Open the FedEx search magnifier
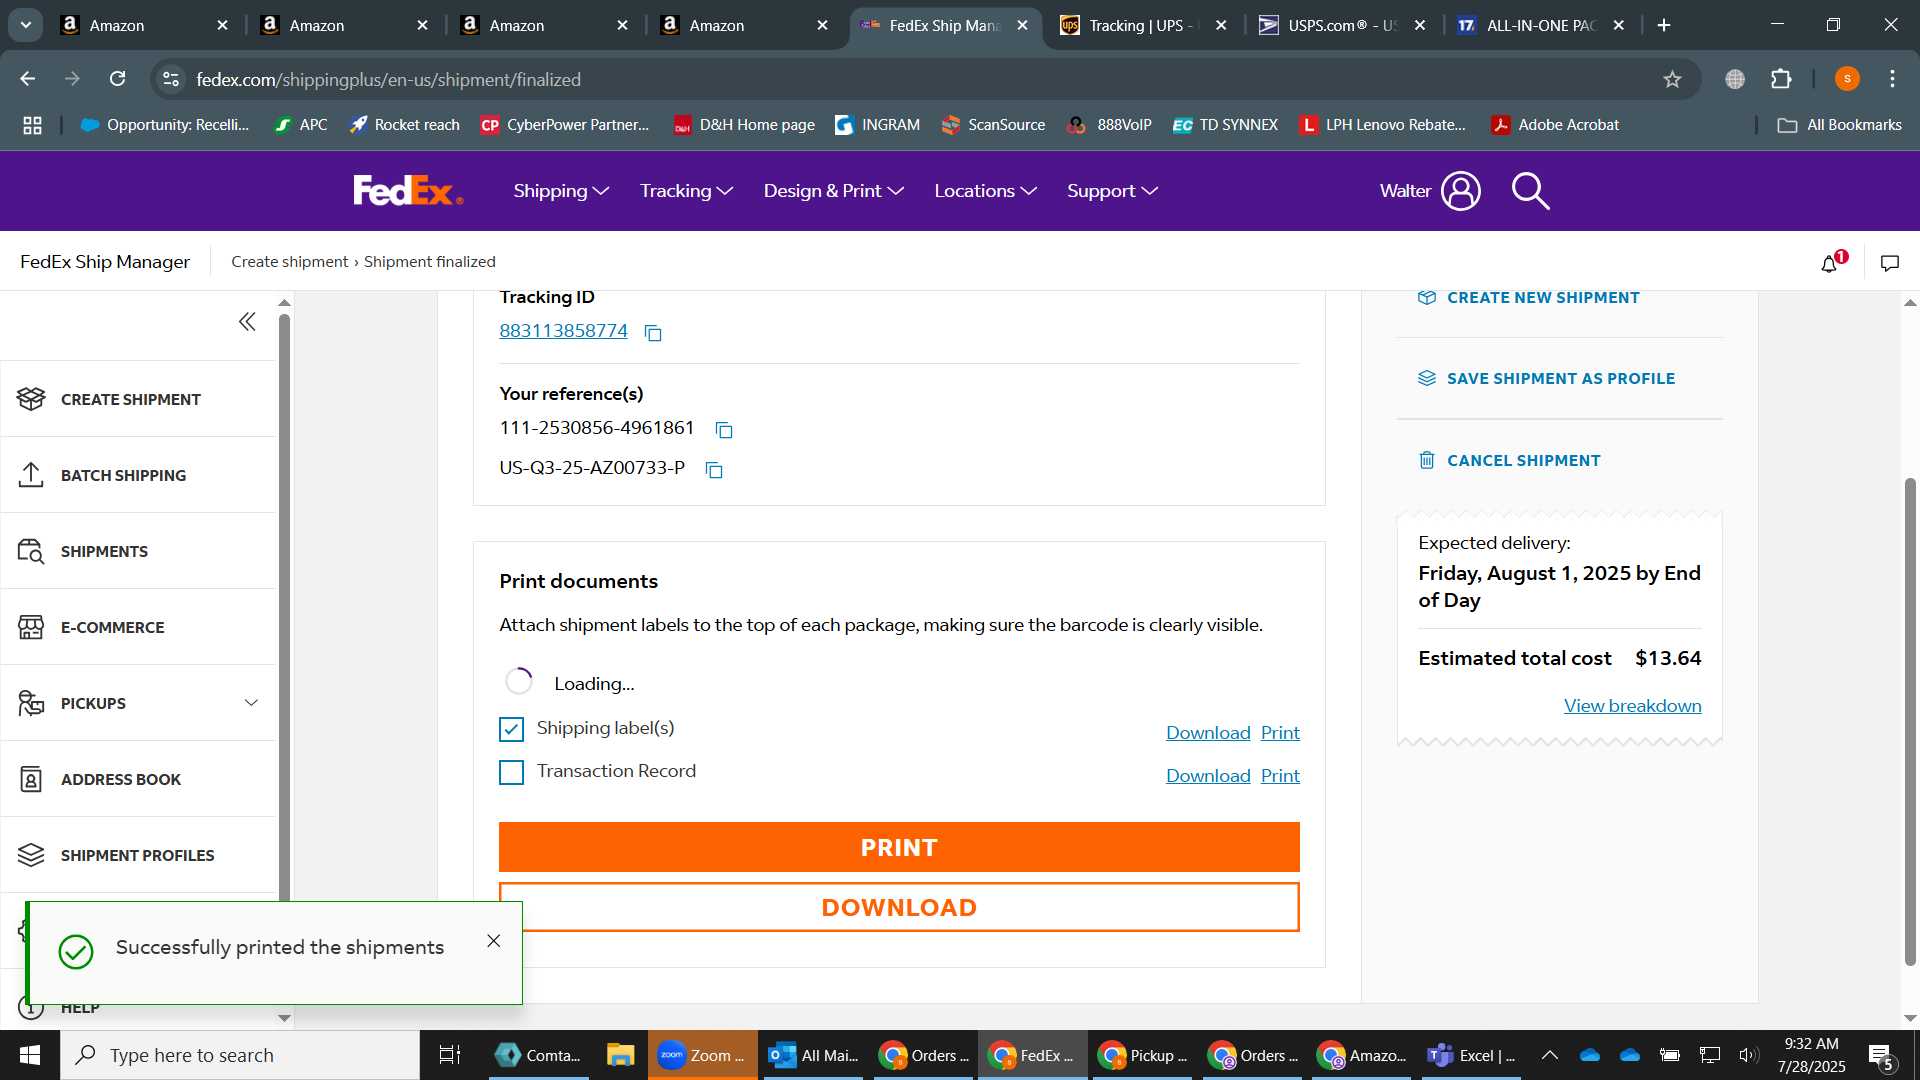The width and height of the screenshot is (1920, 1080). [x=1530, y=191]
